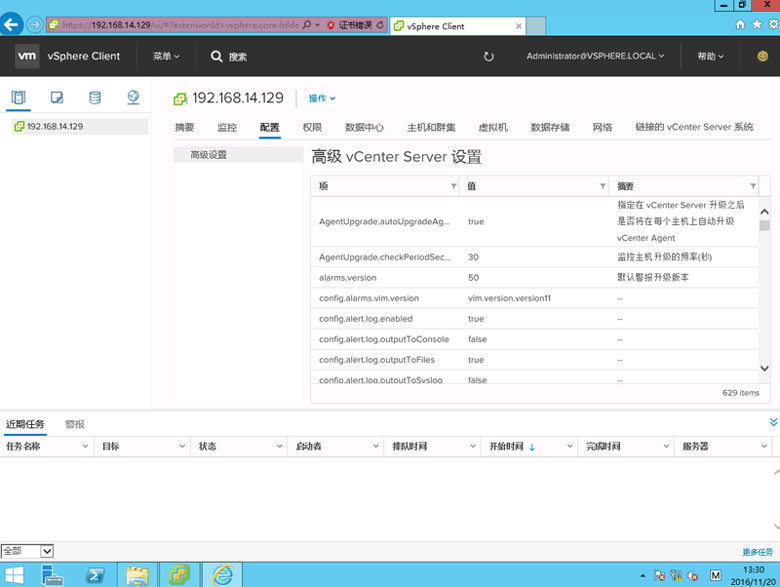
Task: Click Windows Start button
Action: coord(14,576)
